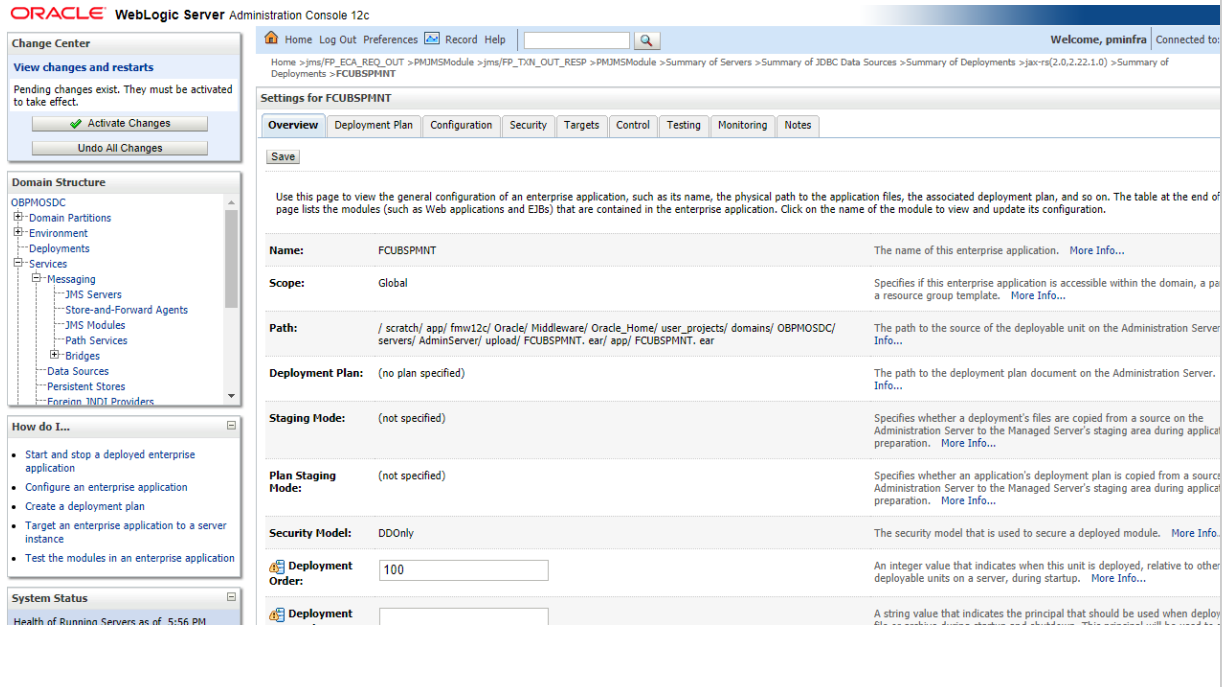
Task: Select JMS Modules tree item
Action: point(95,325)
